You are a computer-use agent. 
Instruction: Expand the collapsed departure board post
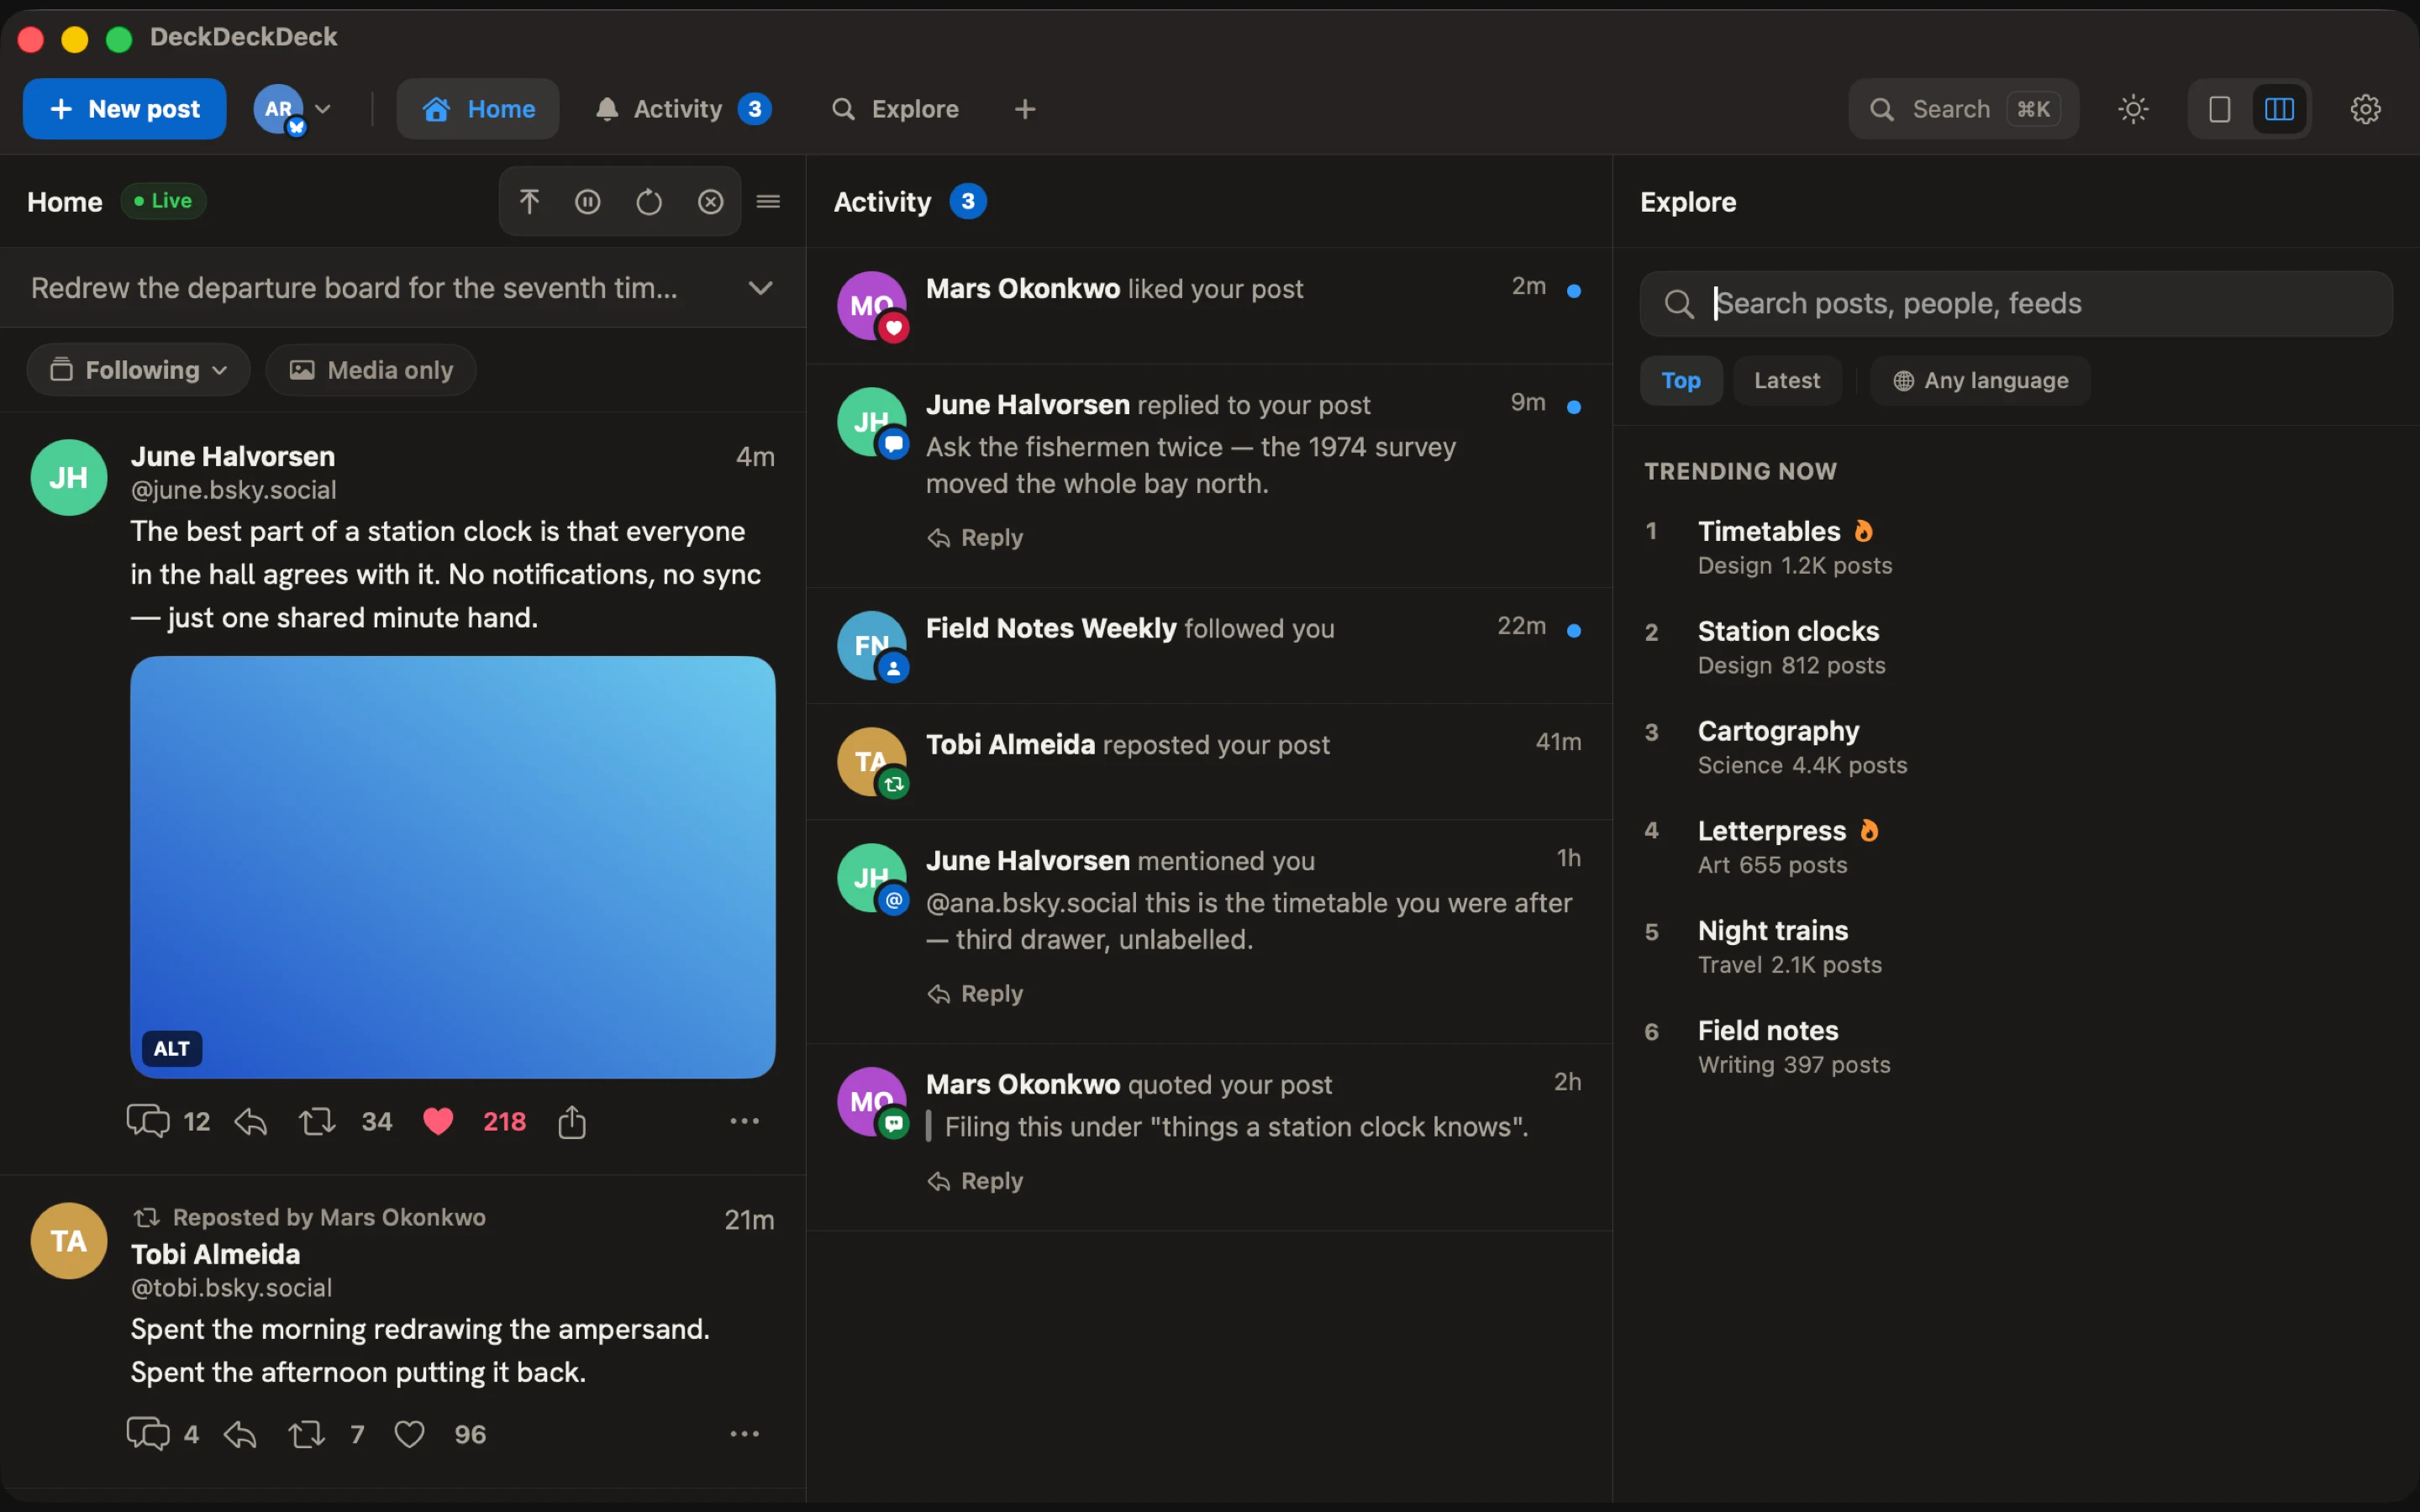pyautogui.click(x=760, y=288)
